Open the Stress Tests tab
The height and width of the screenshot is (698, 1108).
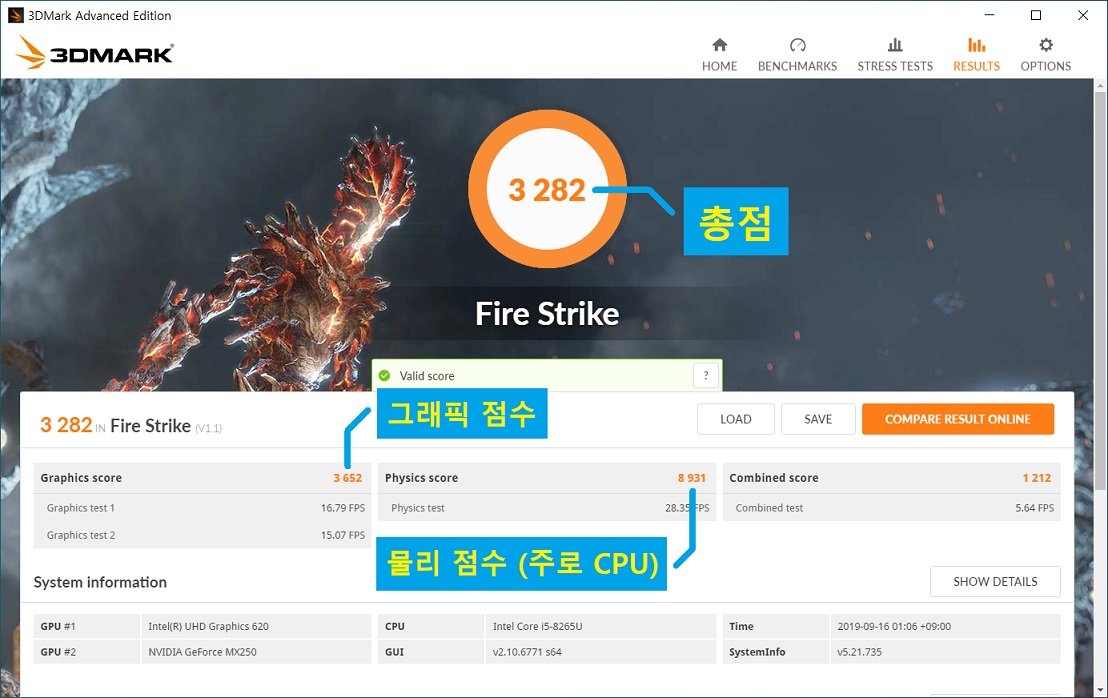pyautogui.click(x=895, y=55)
